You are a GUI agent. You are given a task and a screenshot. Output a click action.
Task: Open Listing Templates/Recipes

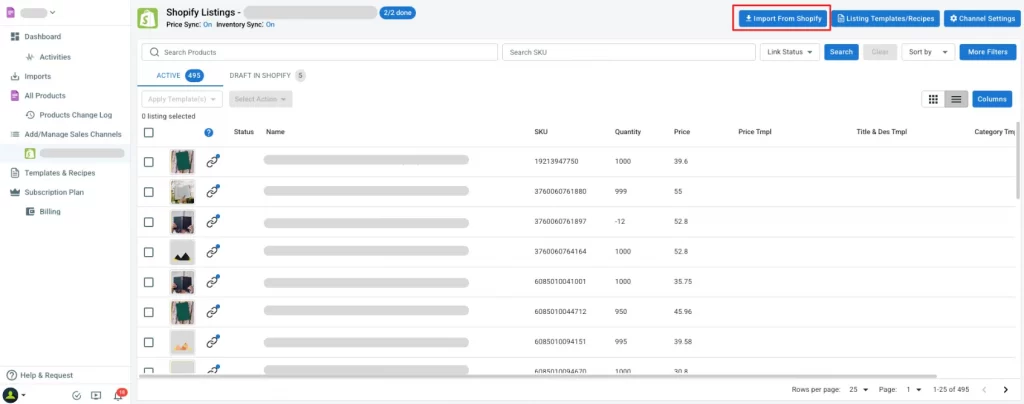tap(887, 18)
